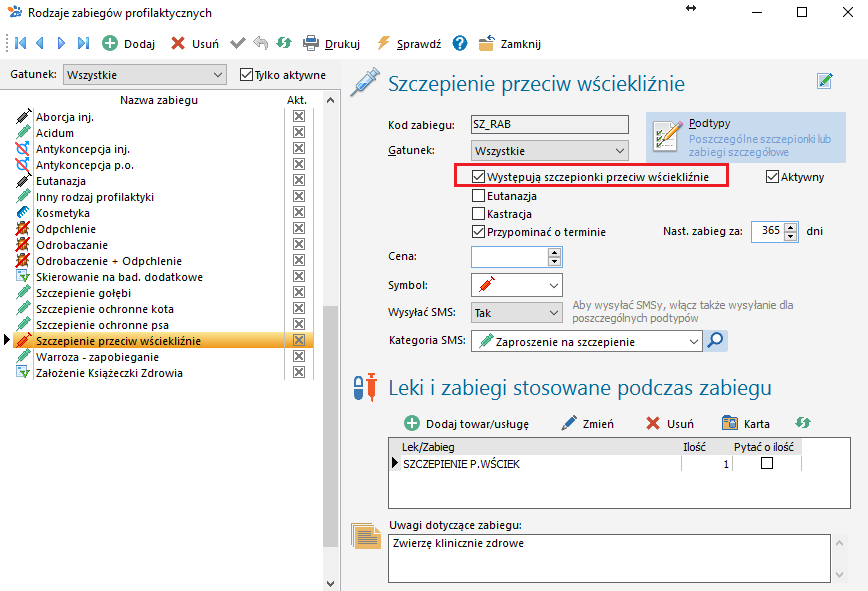Click Dodaj towar/usługę button

click(467, 424)
